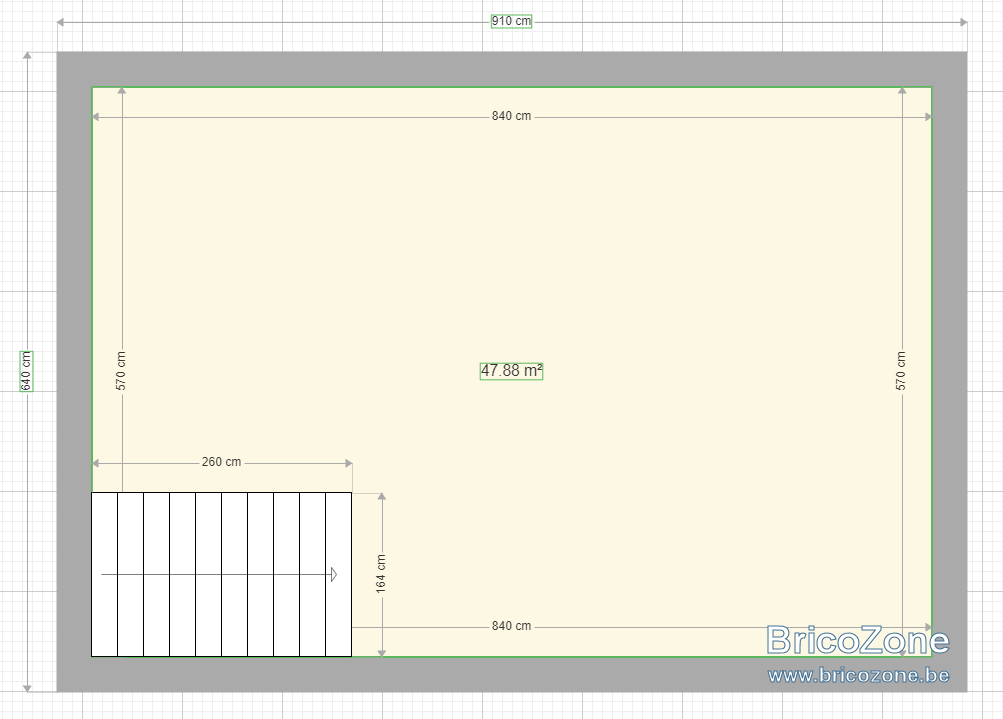The height and width of the screenshot is (719, 1003).
Task: Select the first stair tread on left
Action: click(104, 574)
